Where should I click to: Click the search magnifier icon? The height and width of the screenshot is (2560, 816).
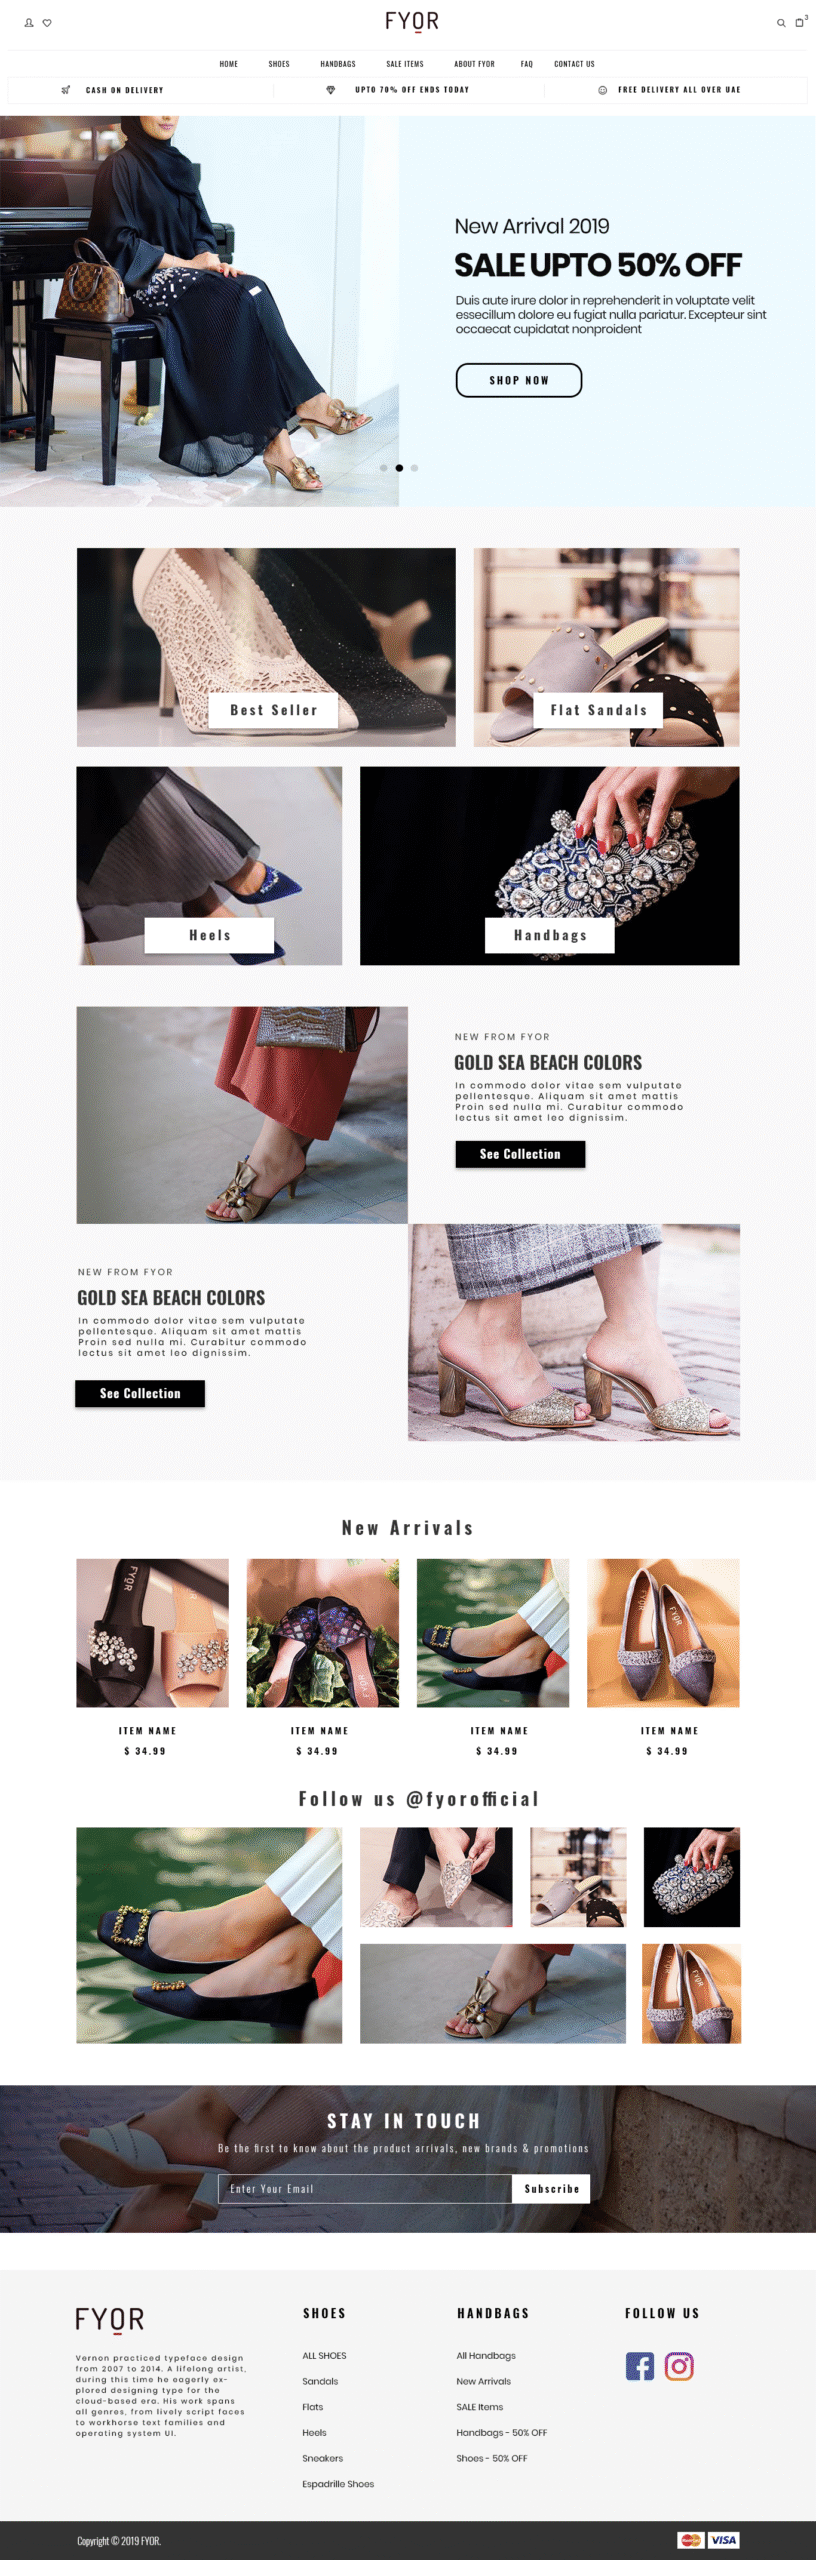pyautogui.click(x=781, y=23)
